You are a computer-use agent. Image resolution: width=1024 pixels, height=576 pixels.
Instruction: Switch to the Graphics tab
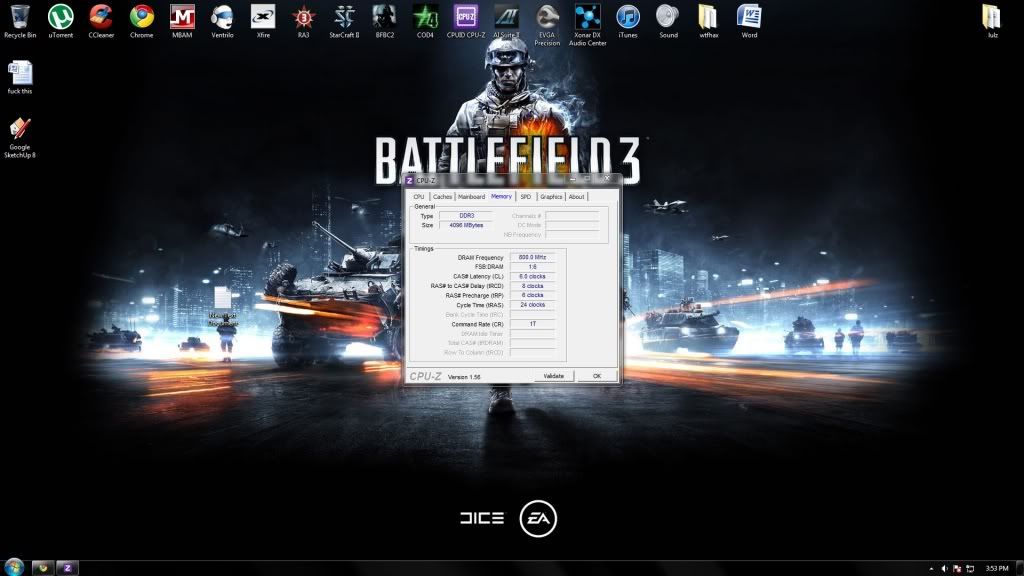click(x=551, y=197)
